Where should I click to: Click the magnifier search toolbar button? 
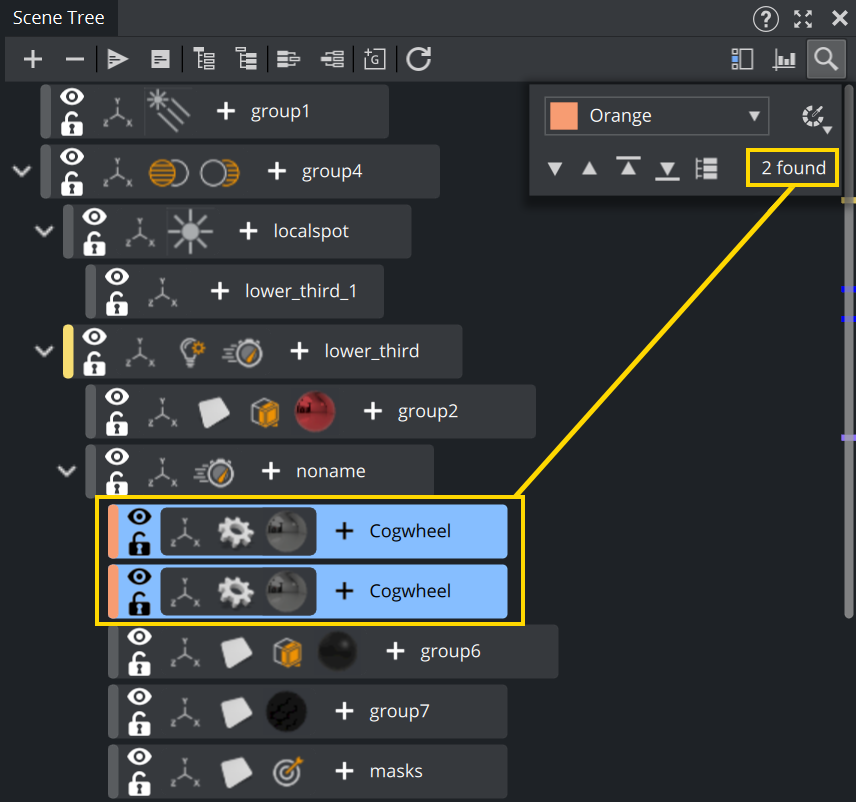pos(825,59)
